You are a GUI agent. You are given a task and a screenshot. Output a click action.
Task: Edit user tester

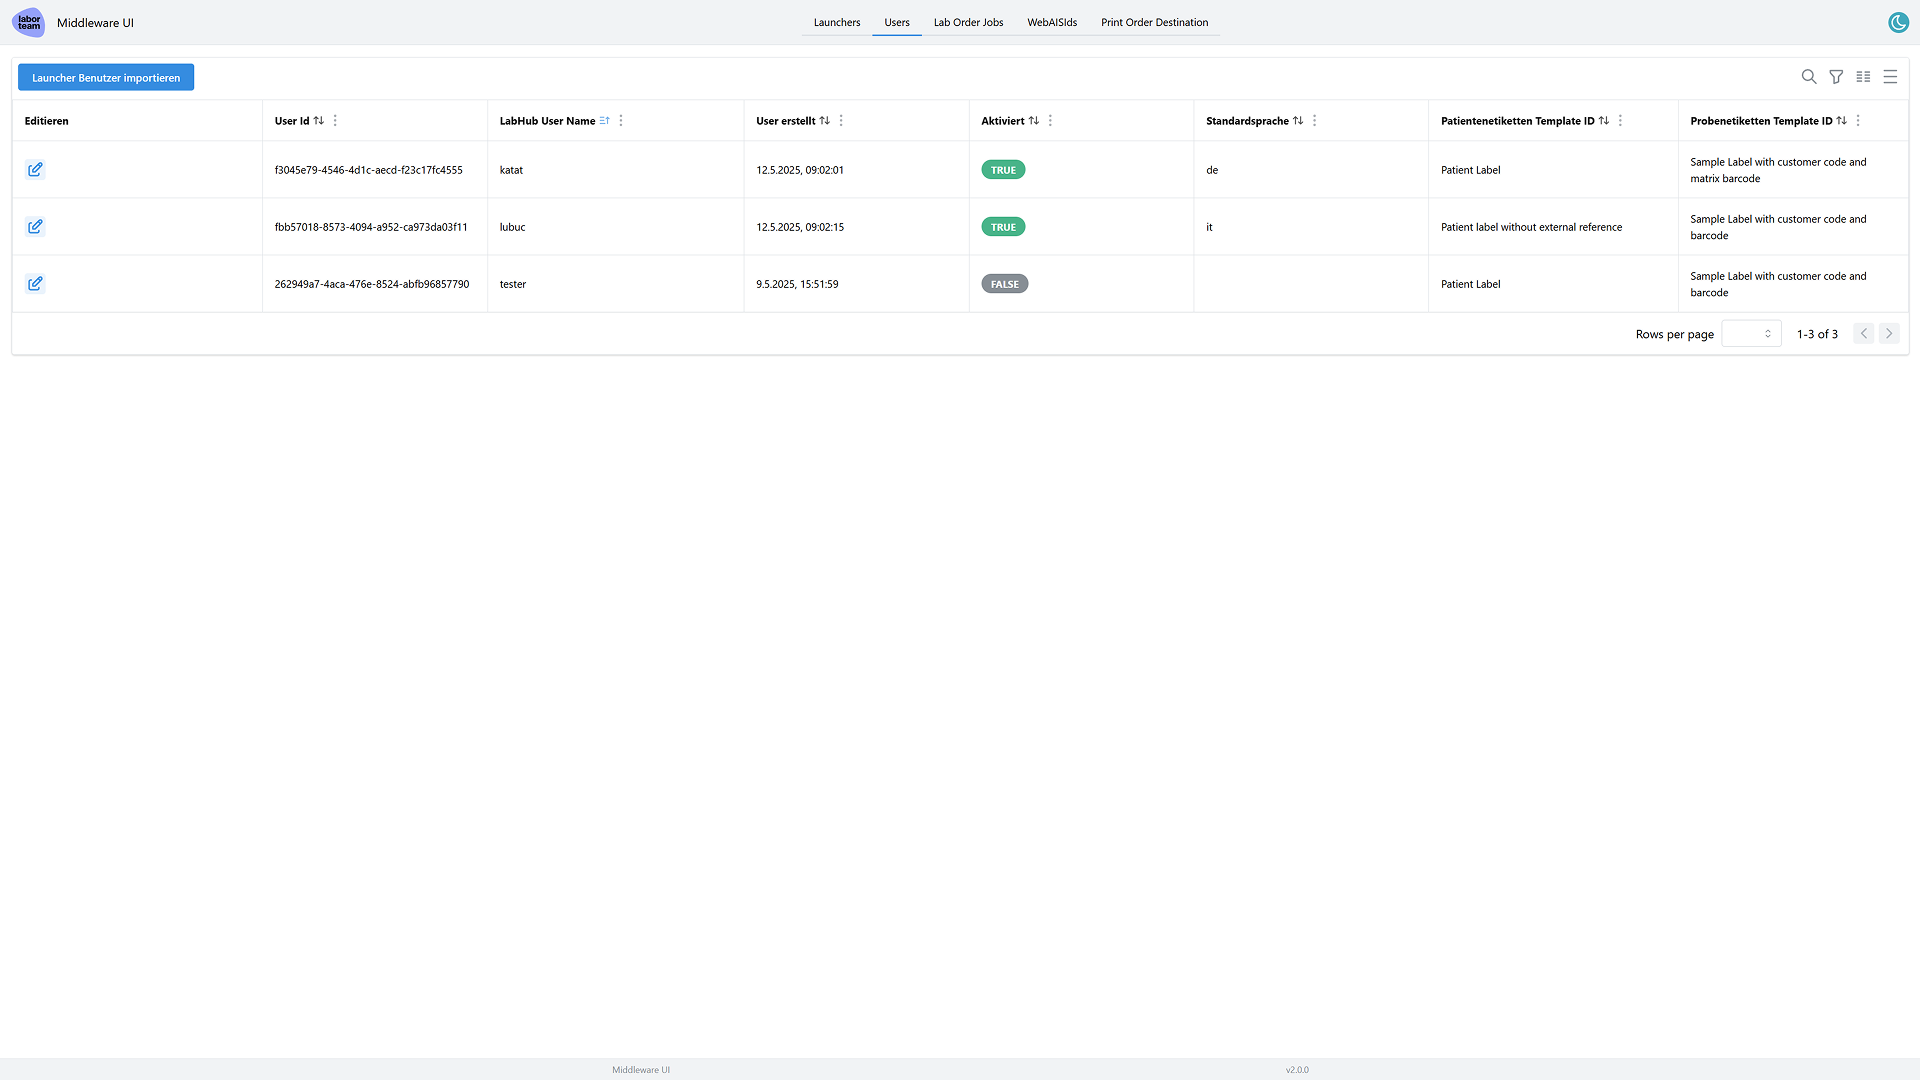click(x=35, y=284)
